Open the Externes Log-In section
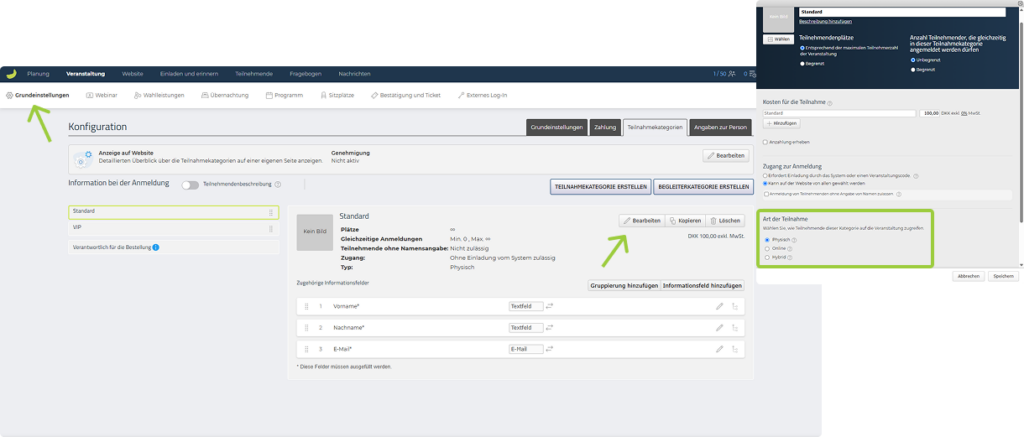Image resolution: width=1024 pixels, height=437 pixels. 483,95
